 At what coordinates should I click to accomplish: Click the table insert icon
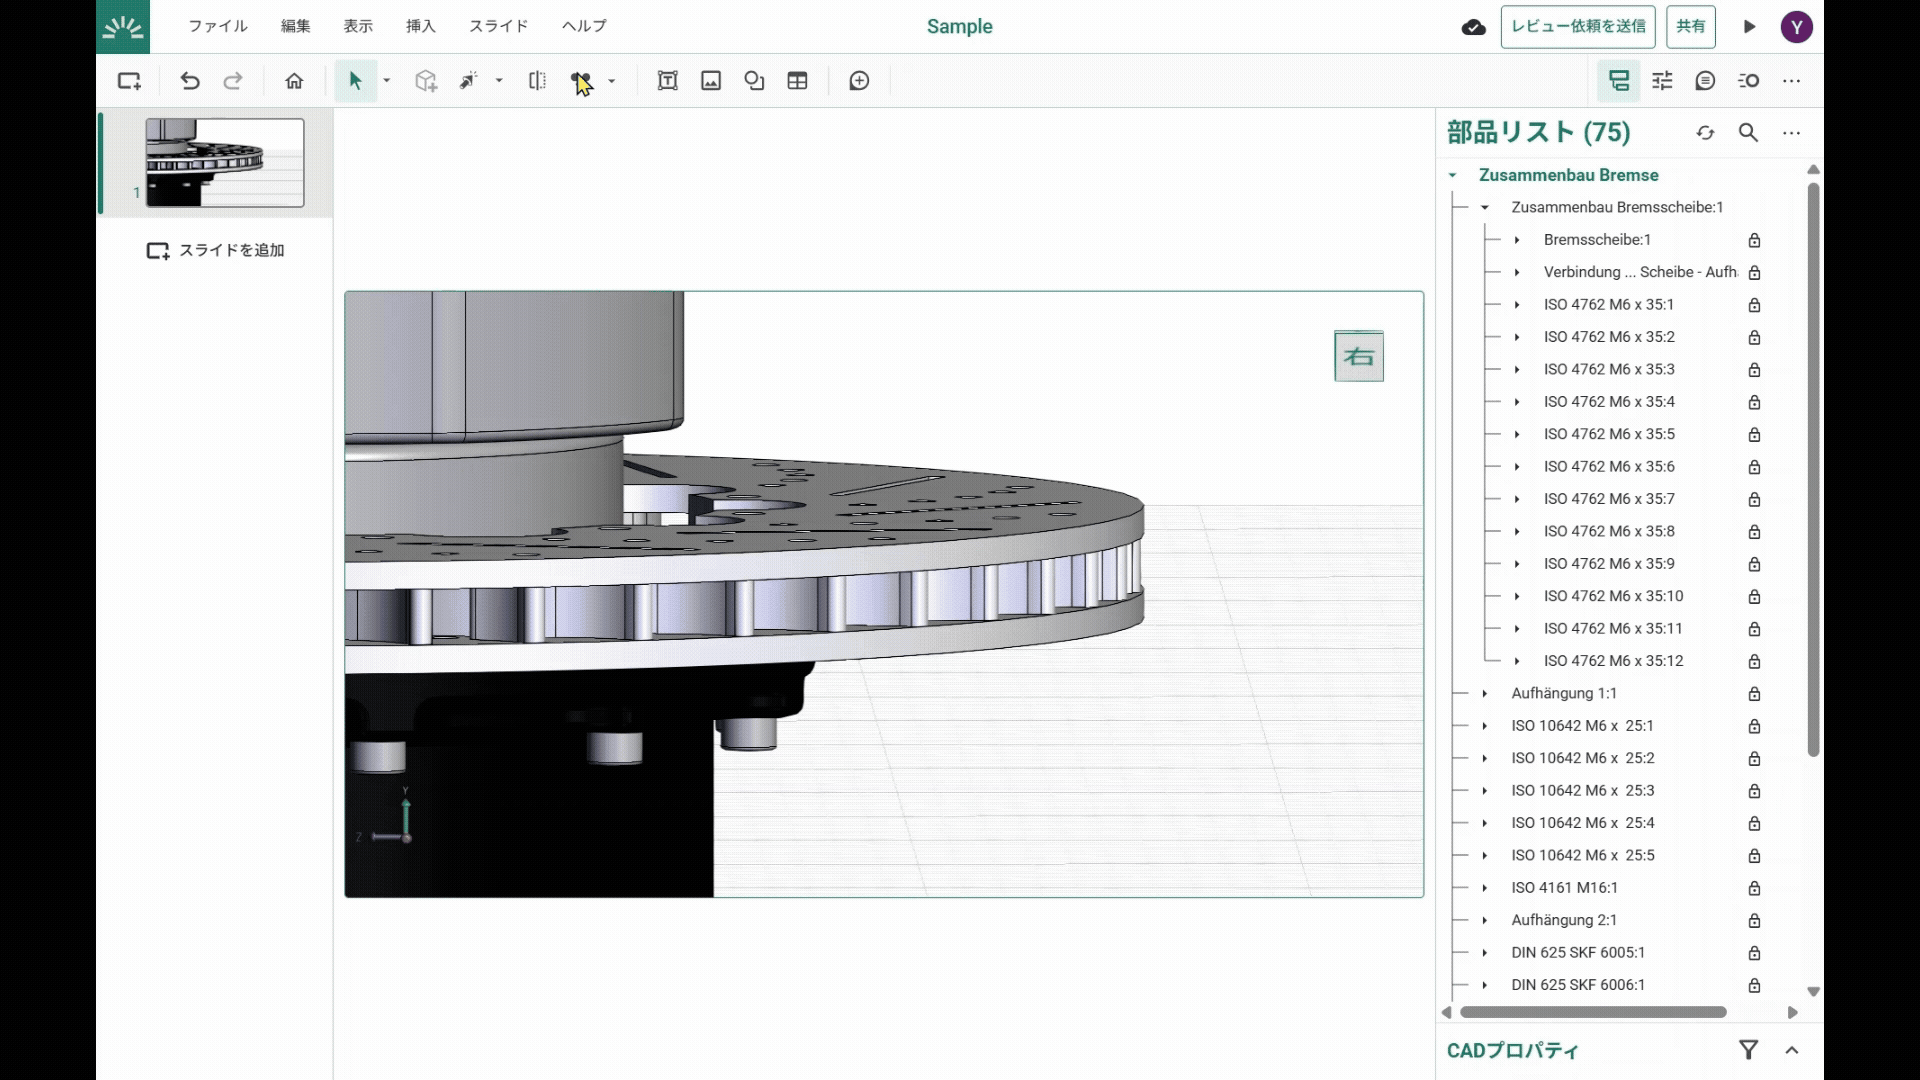[x=797, y=81]
